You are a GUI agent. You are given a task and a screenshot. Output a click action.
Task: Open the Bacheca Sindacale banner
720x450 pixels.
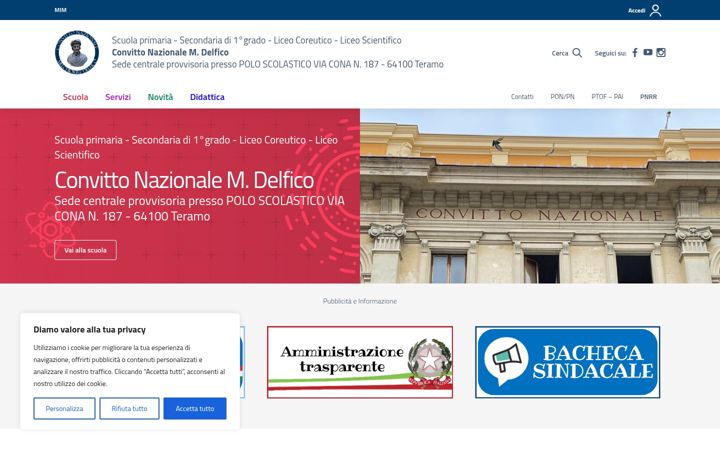pos(568,362)
